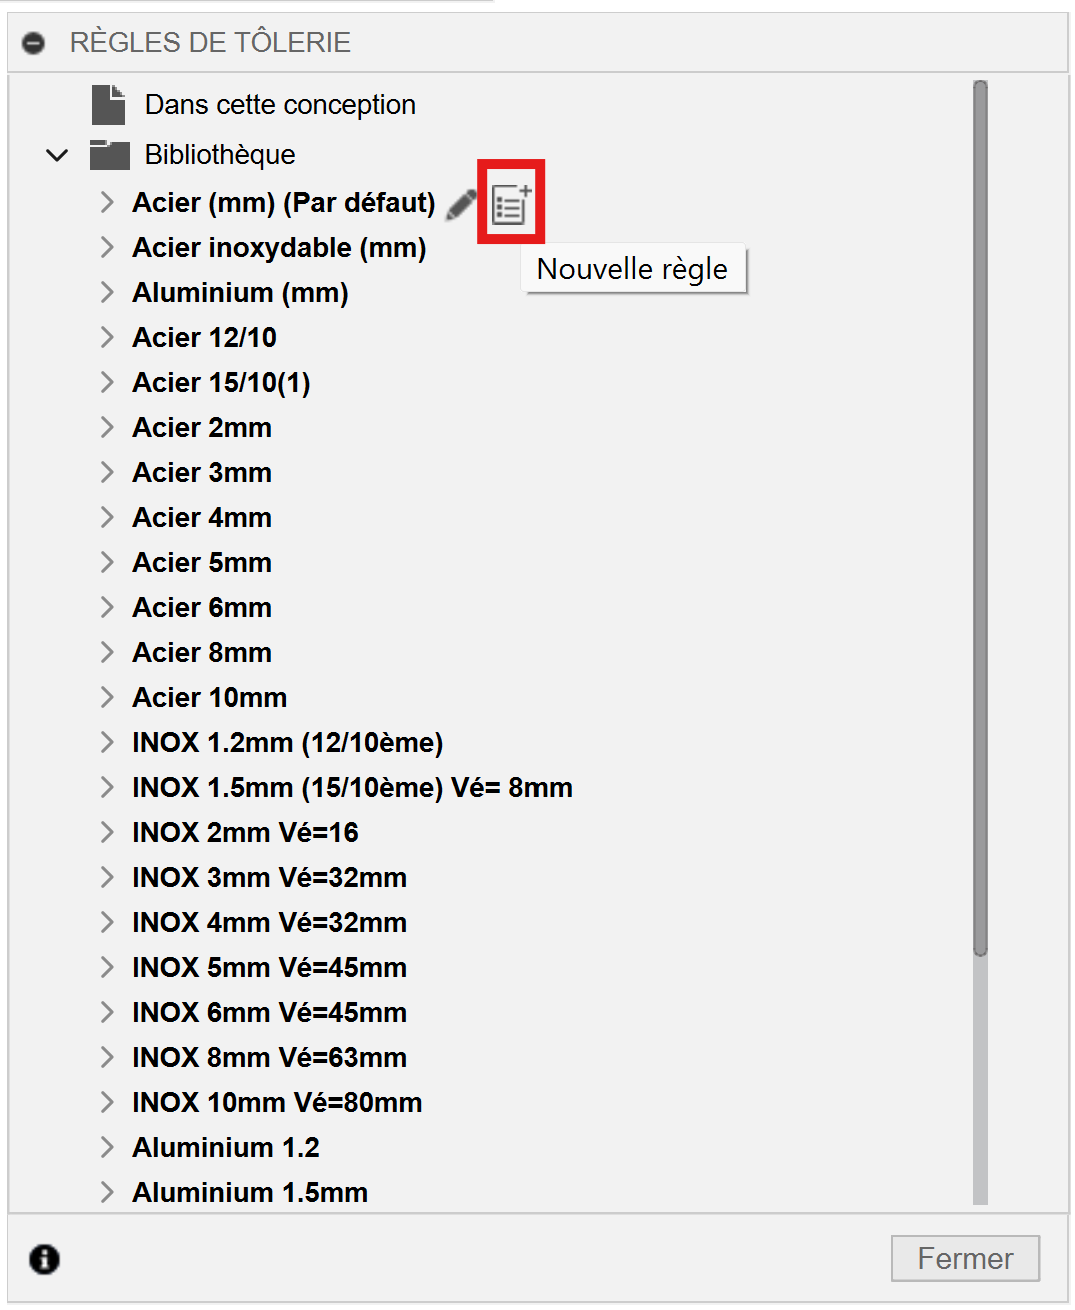The width and height of the screenshot is (1075, 1310).
Task: Expand the Acier inoxydable (mm) rule
Action: [x=107, y=248]
